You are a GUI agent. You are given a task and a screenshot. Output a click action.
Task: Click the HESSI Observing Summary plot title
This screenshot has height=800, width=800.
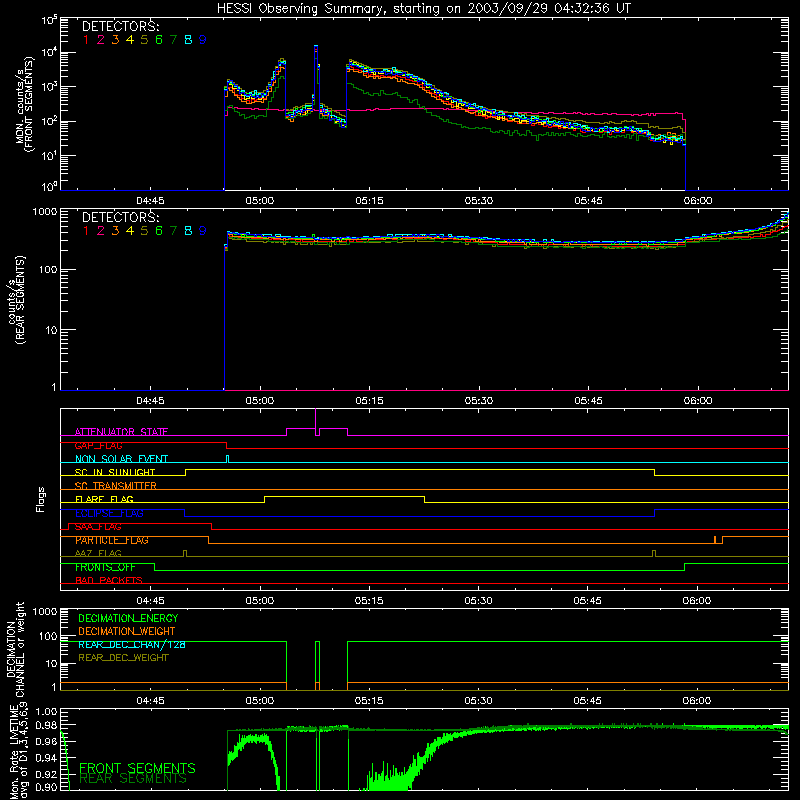click(x=424, y=9)
